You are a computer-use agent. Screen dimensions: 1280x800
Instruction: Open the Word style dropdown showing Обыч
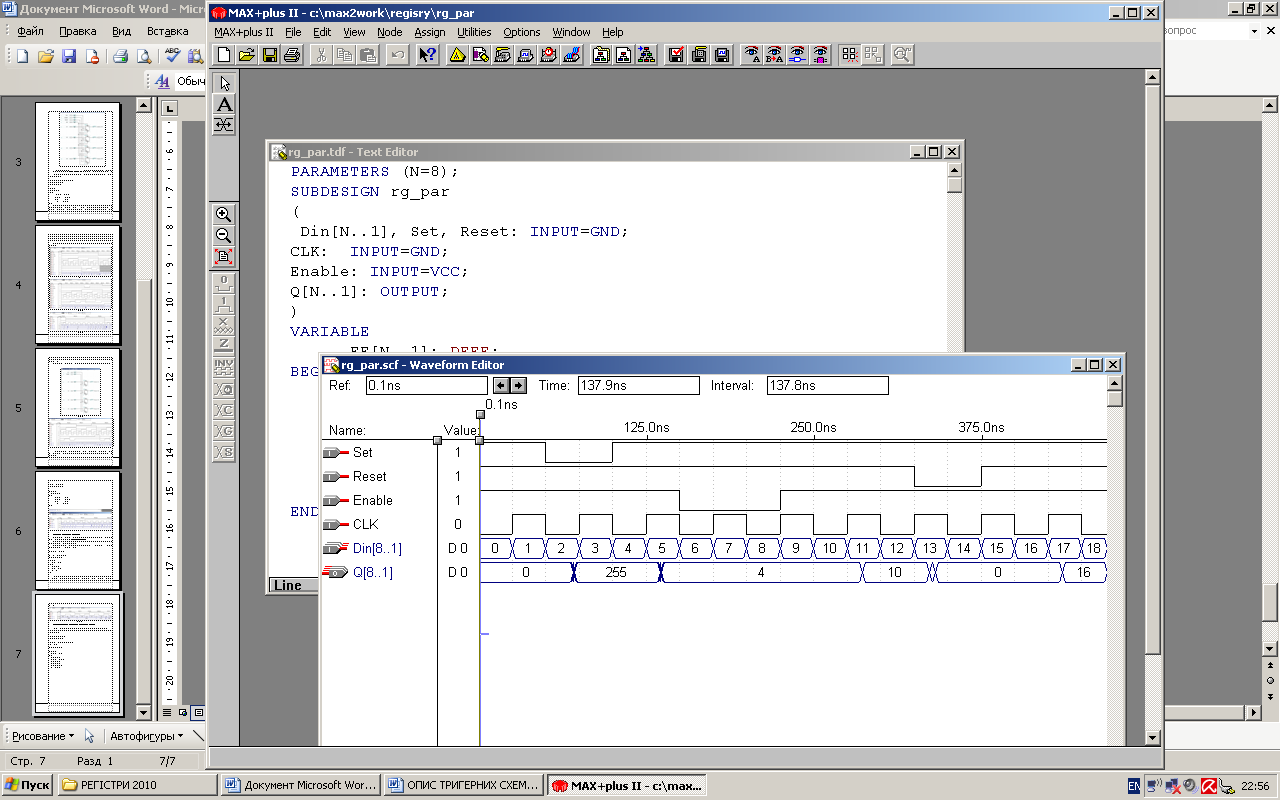tap(190, 81)
